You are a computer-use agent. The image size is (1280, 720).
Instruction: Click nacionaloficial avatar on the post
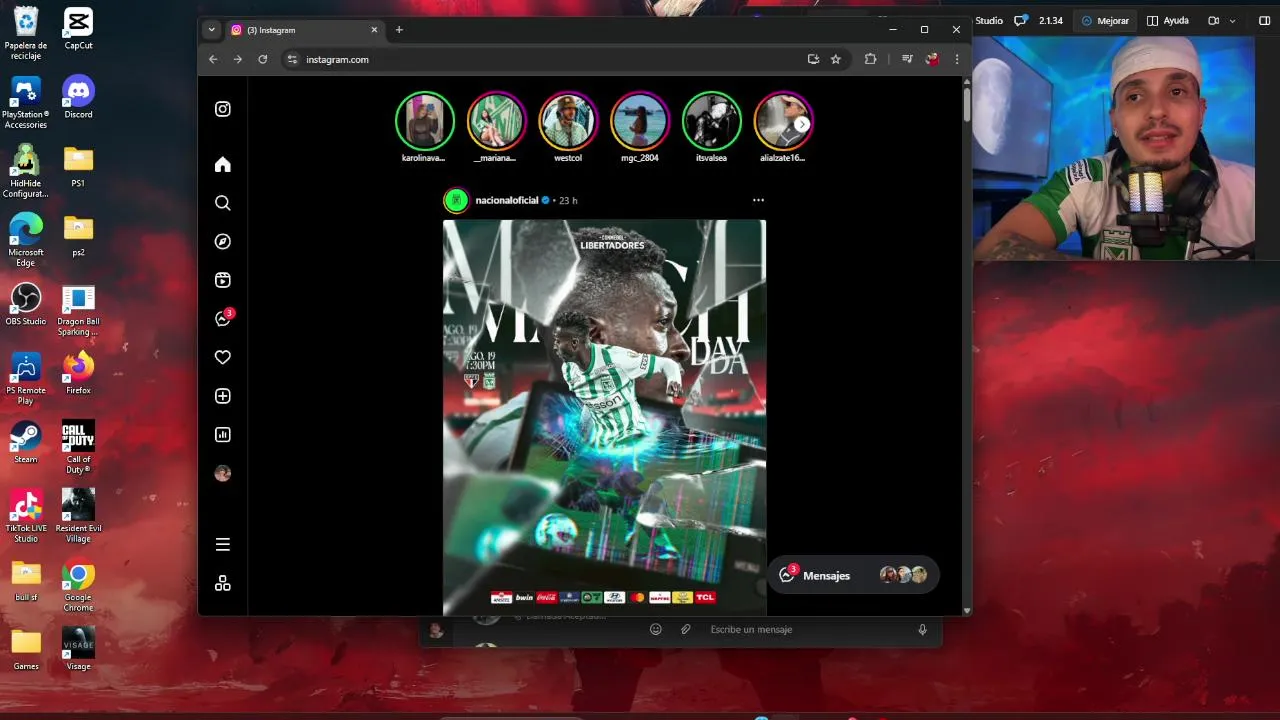point(456,200)
